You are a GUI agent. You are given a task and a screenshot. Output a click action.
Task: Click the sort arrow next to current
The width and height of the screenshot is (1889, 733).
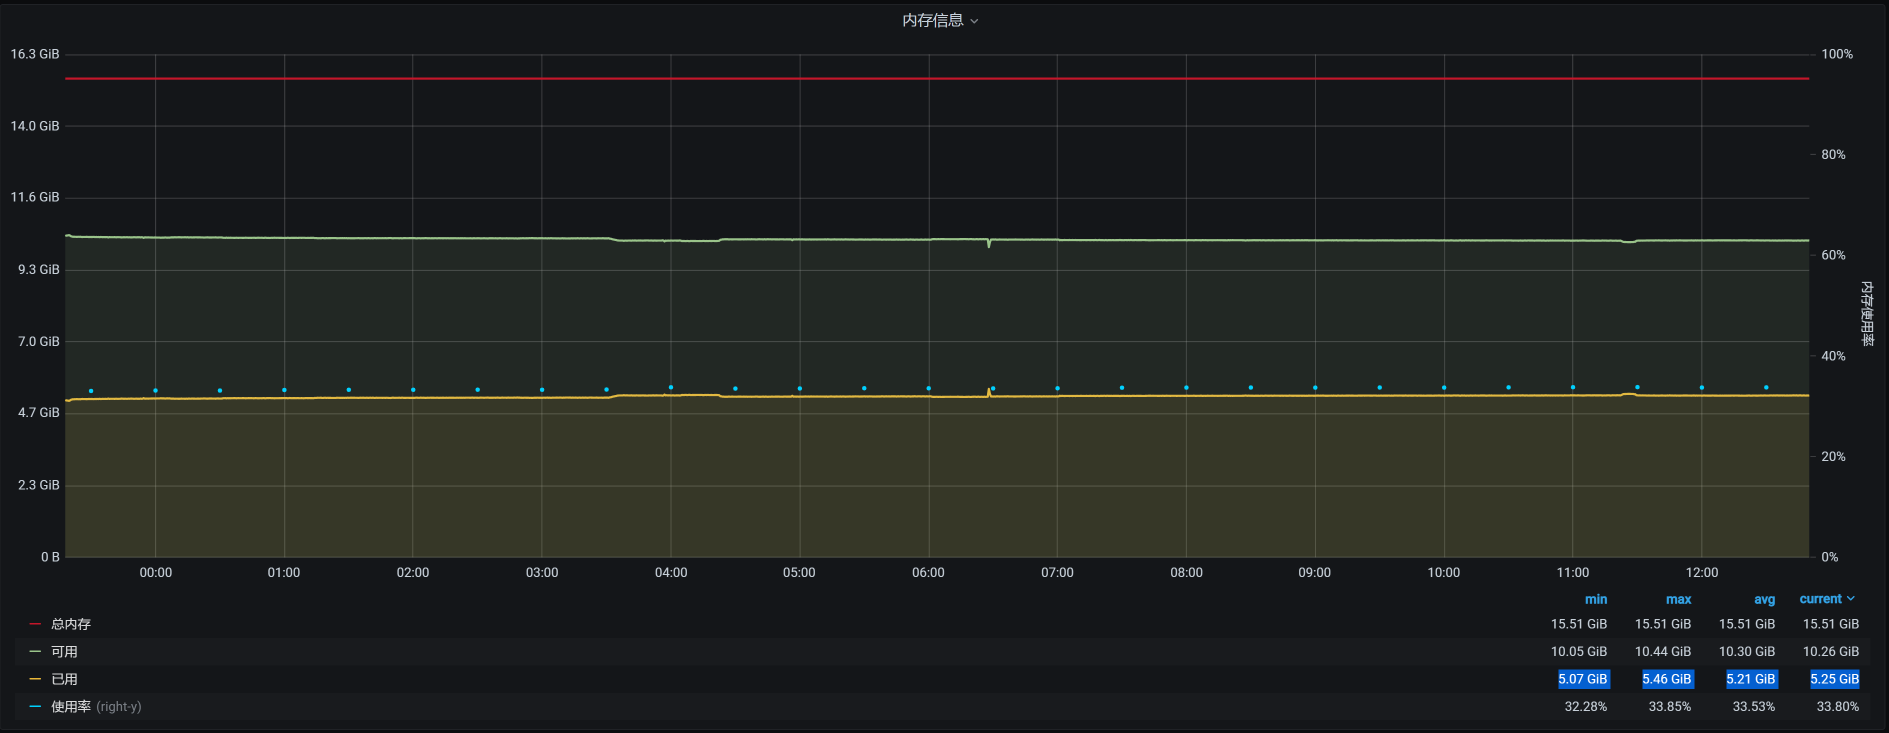click(1851, 599)
